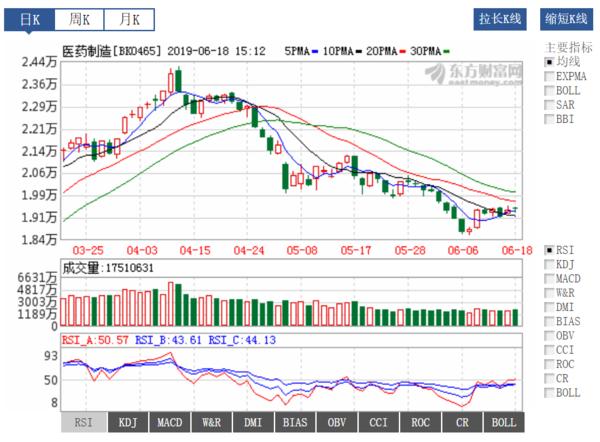Viewport: 600px width, 442px height.
Task: Select the ROC sub-indicator radio option
Action: point(549,364)
